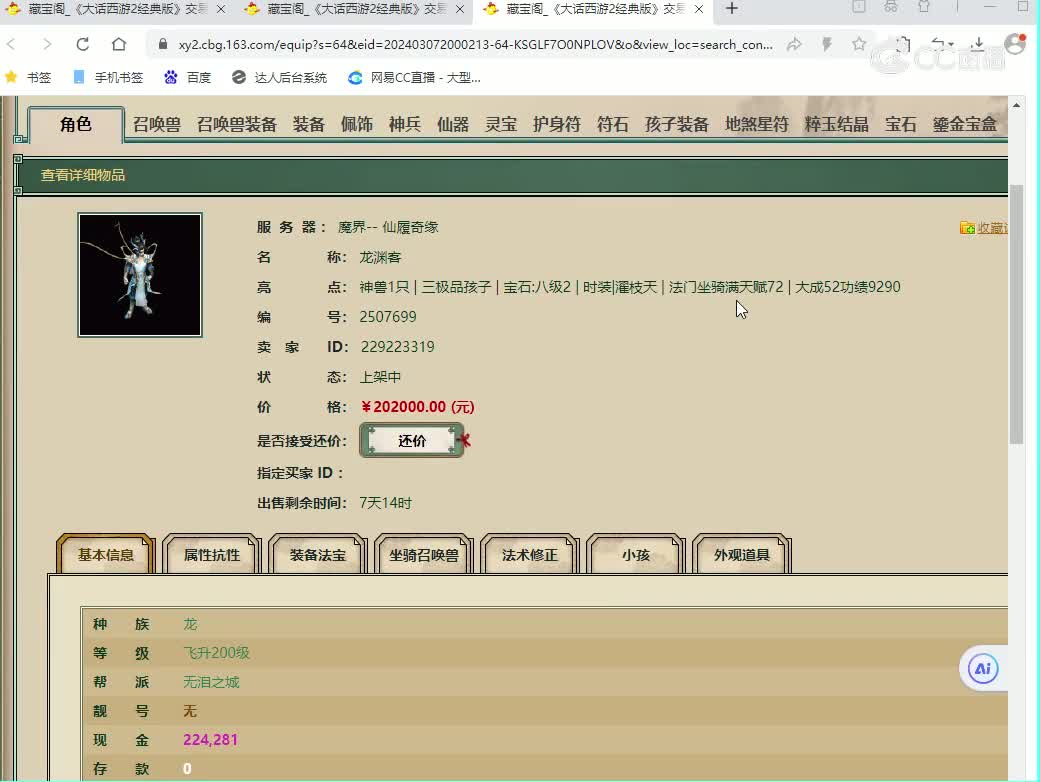
Task: Open the 装备 tab
Action: [x=308, y=124]
